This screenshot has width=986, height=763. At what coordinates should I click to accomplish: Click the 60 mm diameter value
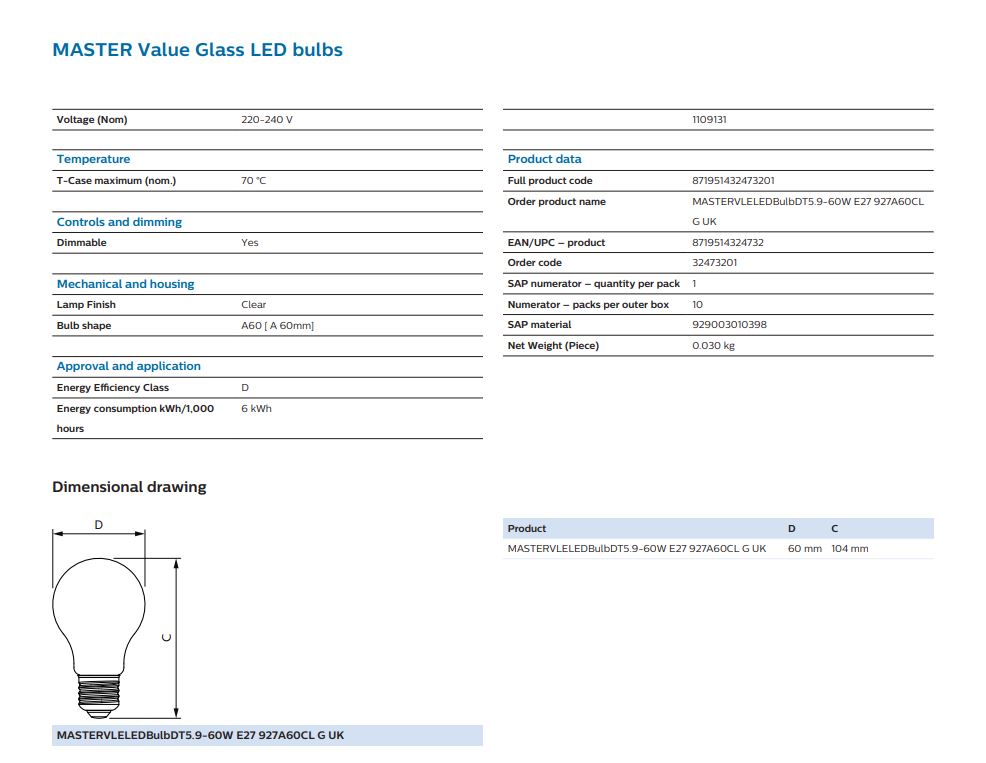805,549
